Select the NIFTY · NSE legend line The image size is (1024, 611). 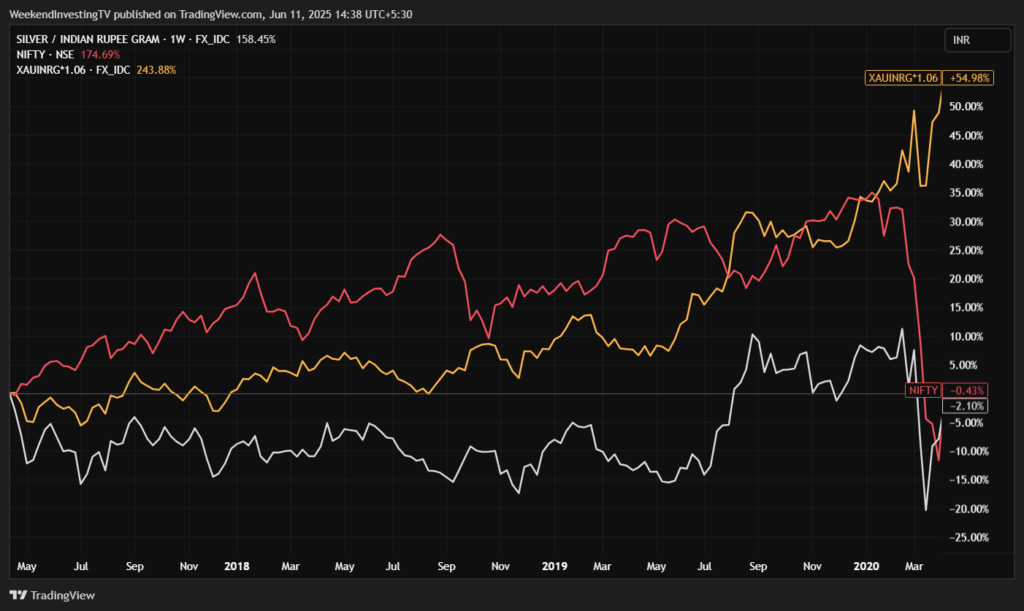pyautogui.click(x=45, y=55)
